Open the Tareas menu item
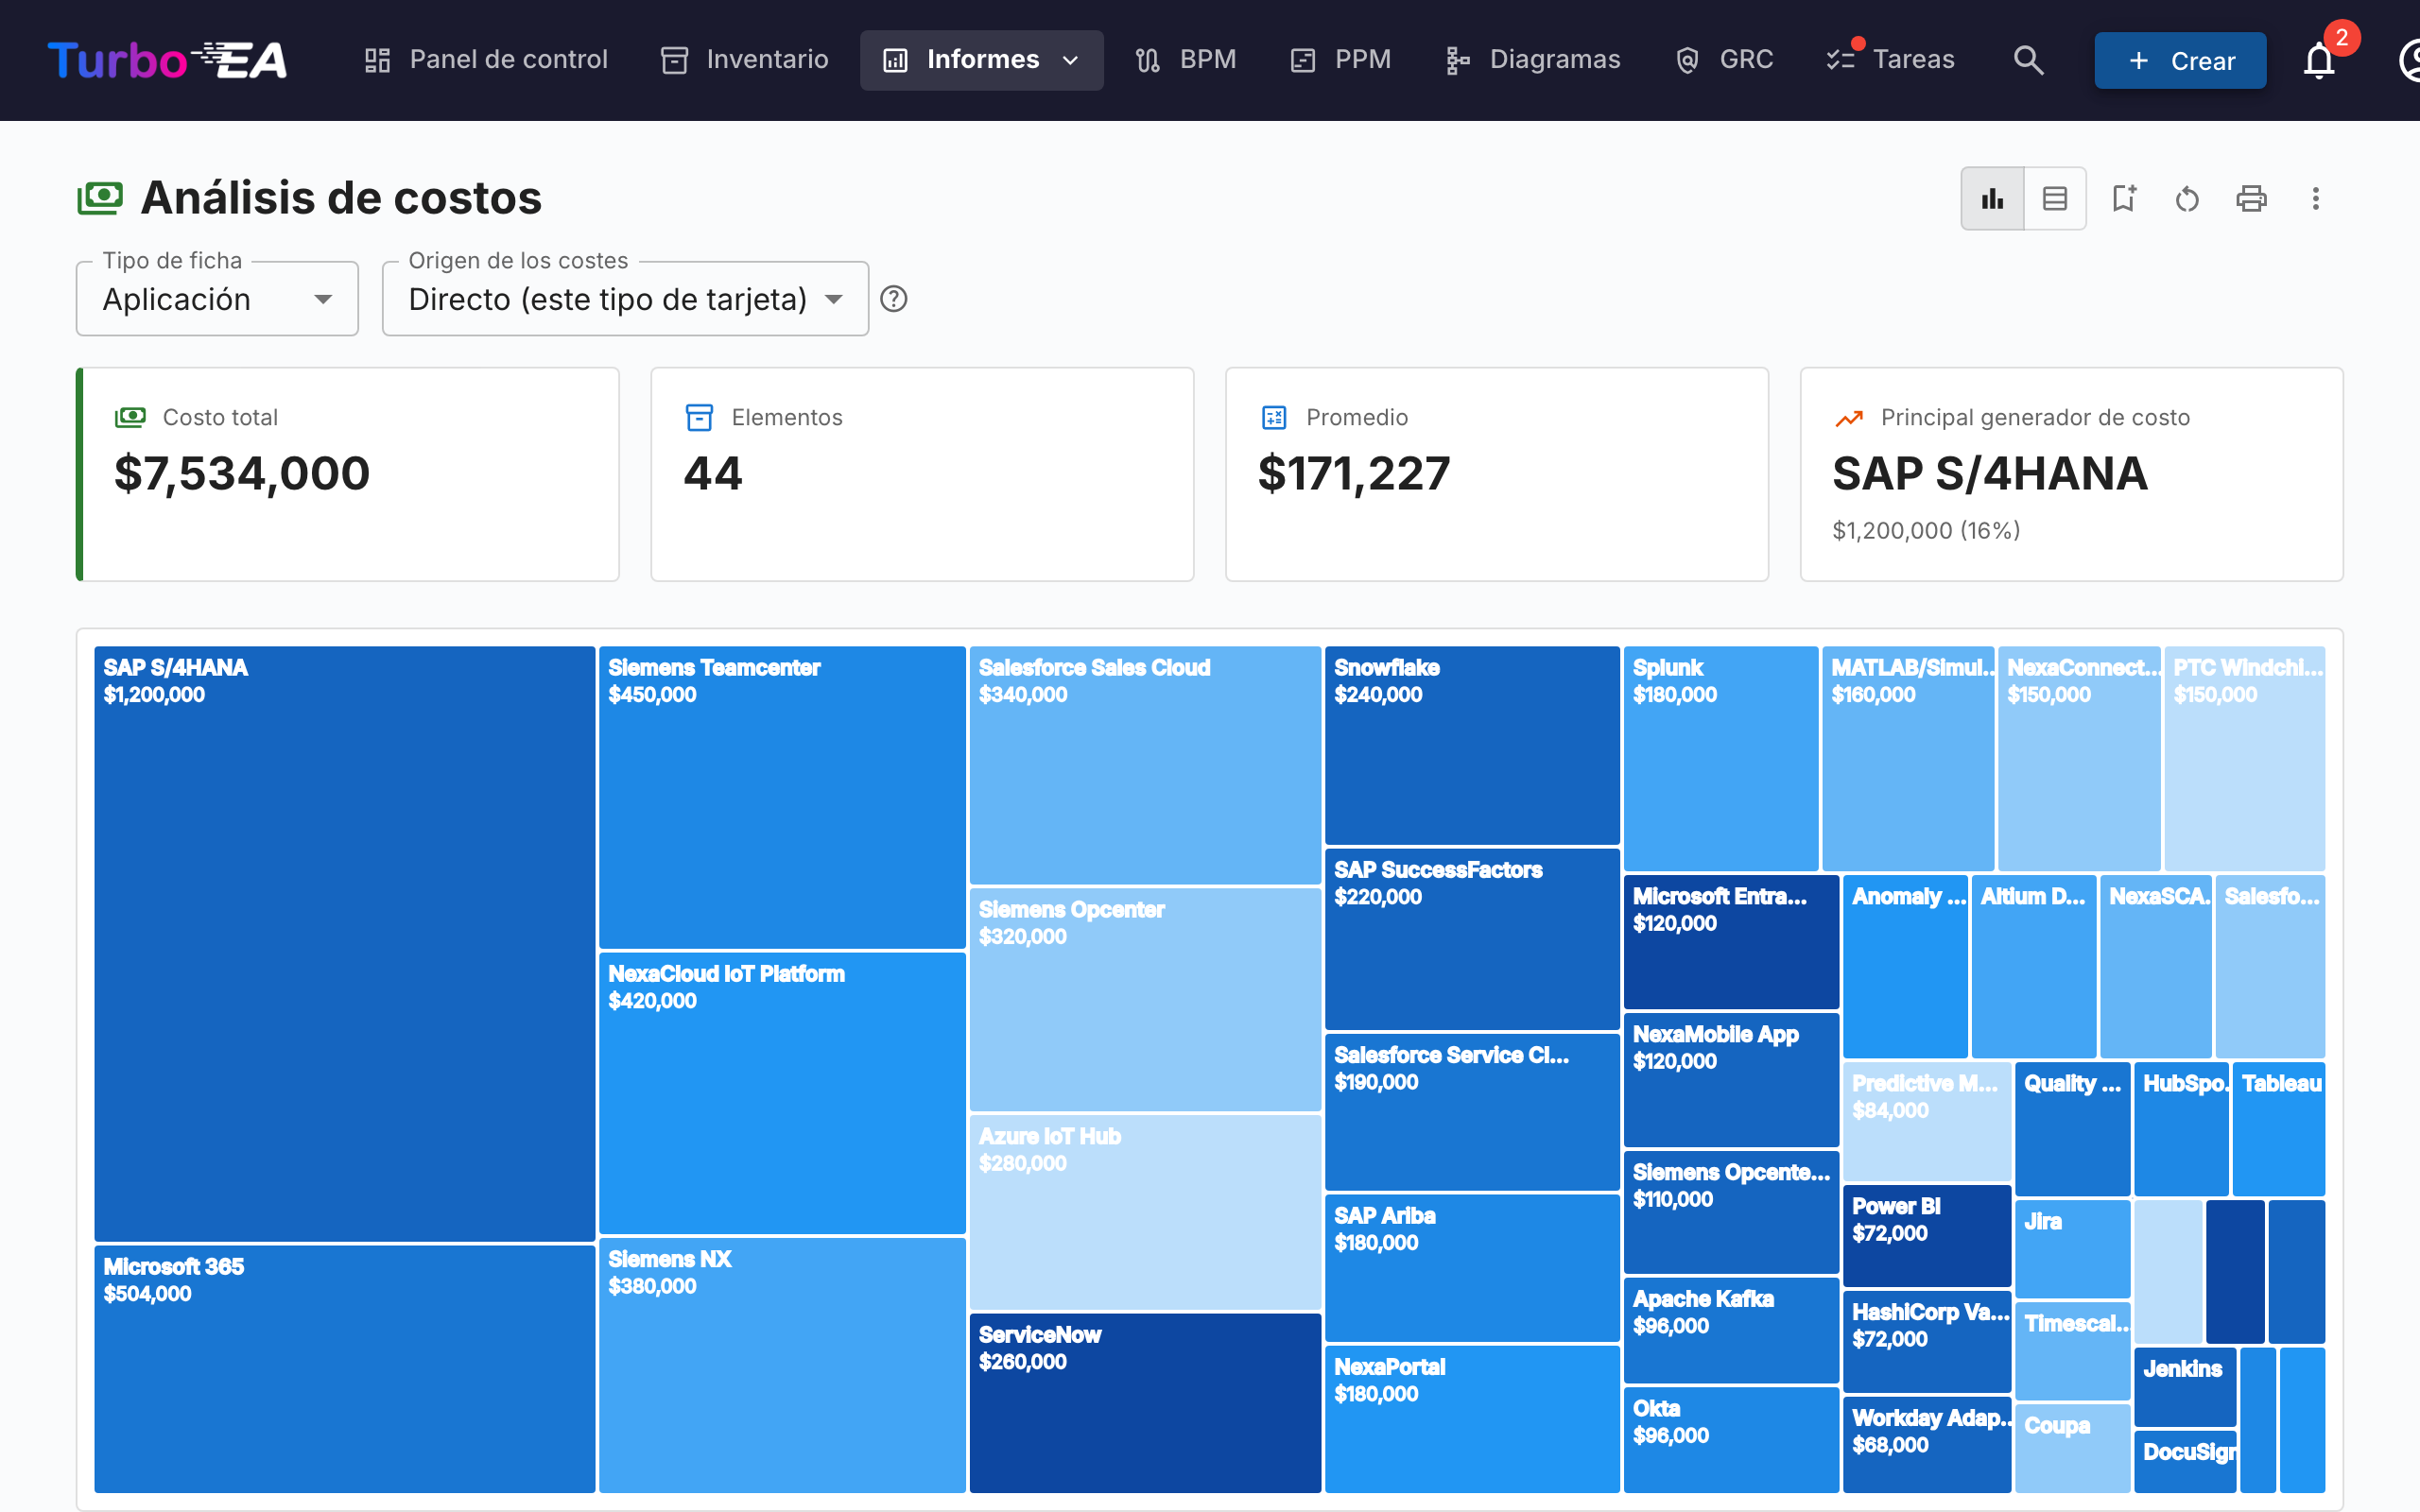Screen dimensions: 2420x1512 [x=1890, y=60]
